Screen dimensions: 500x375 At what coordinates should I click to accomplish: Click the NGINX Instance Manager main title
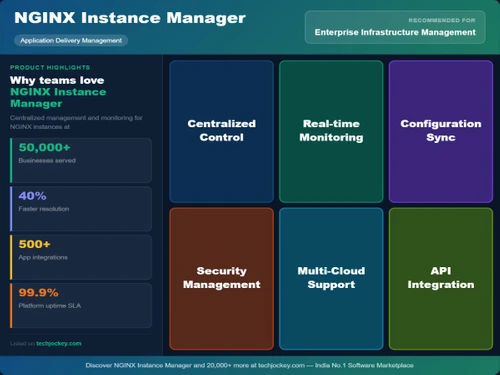pos(130,18)
